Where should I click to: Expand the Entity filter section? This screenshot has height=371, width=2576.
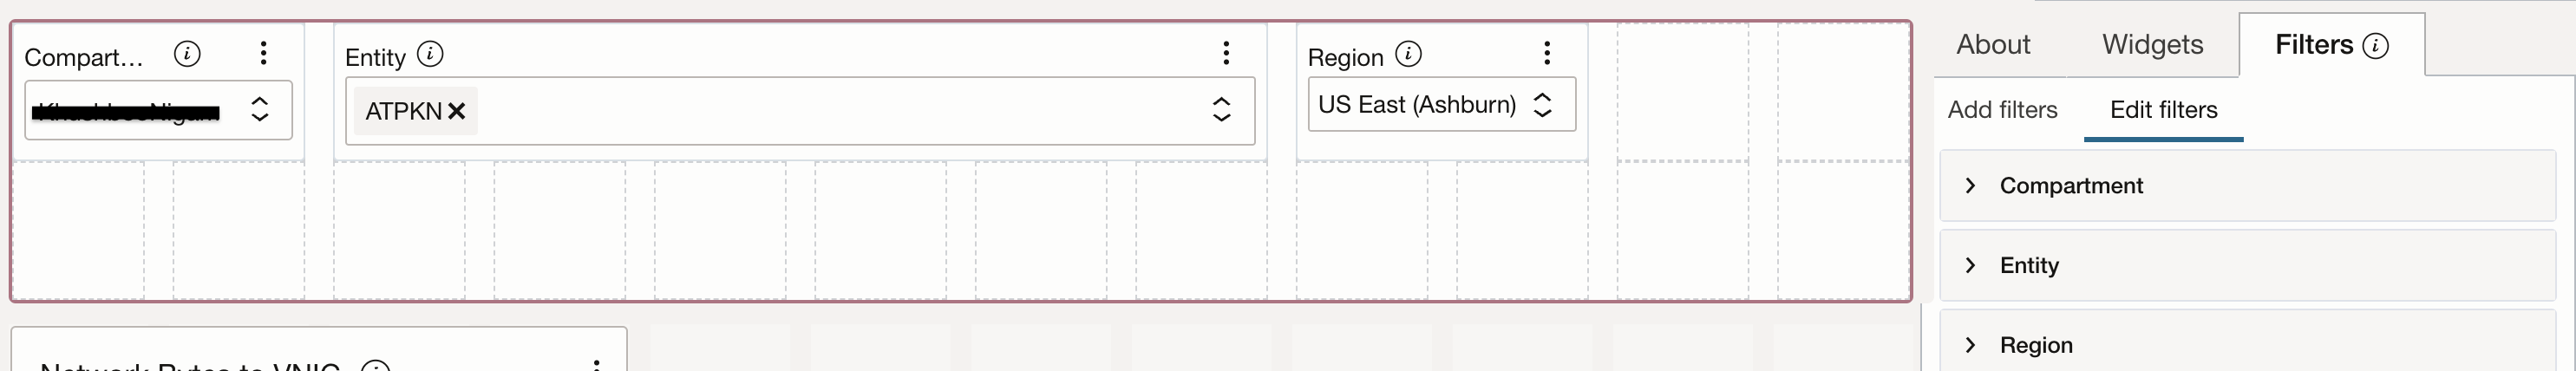[1971, 266]
